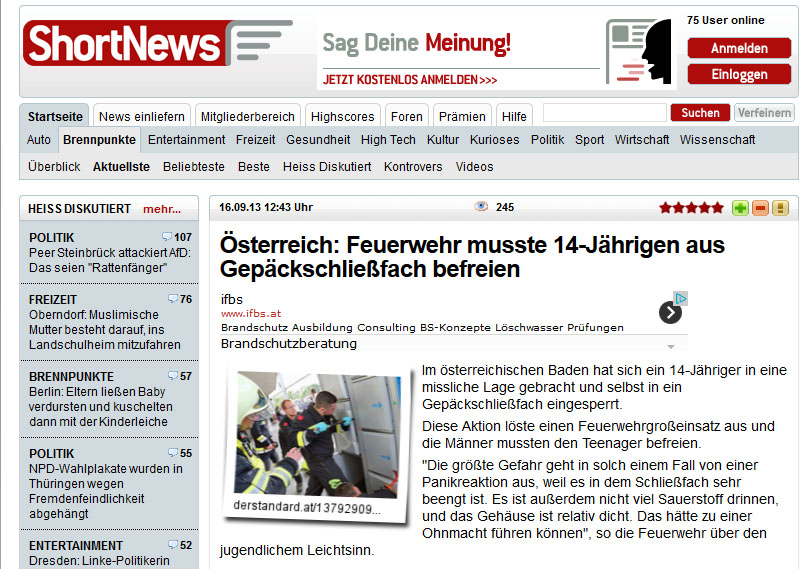
Task: Click the Brandschutzberatung ad text
Action: point(289,344)
